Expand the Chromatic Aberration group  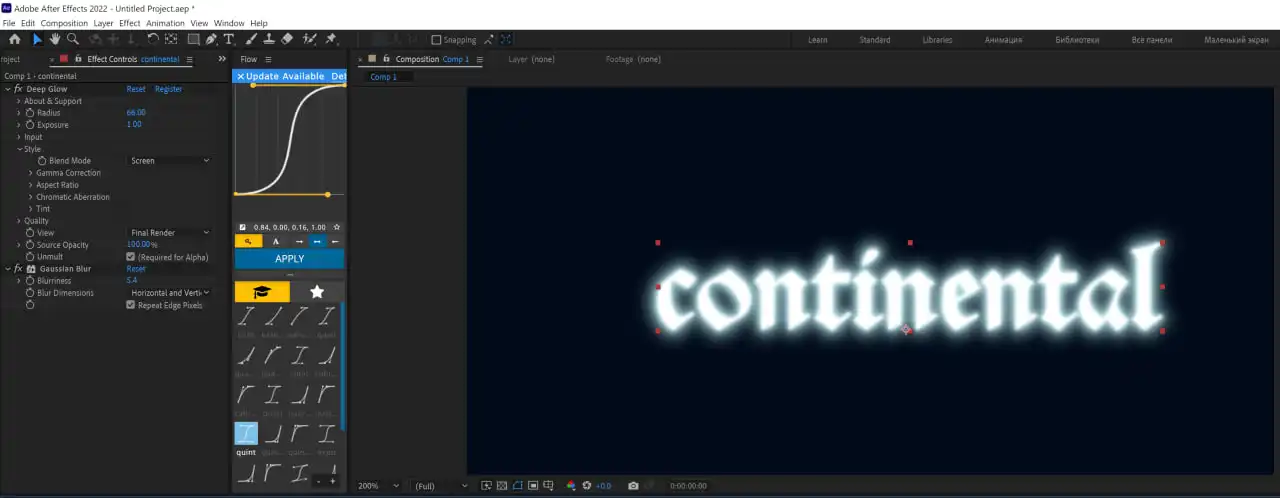click(31, 197)
